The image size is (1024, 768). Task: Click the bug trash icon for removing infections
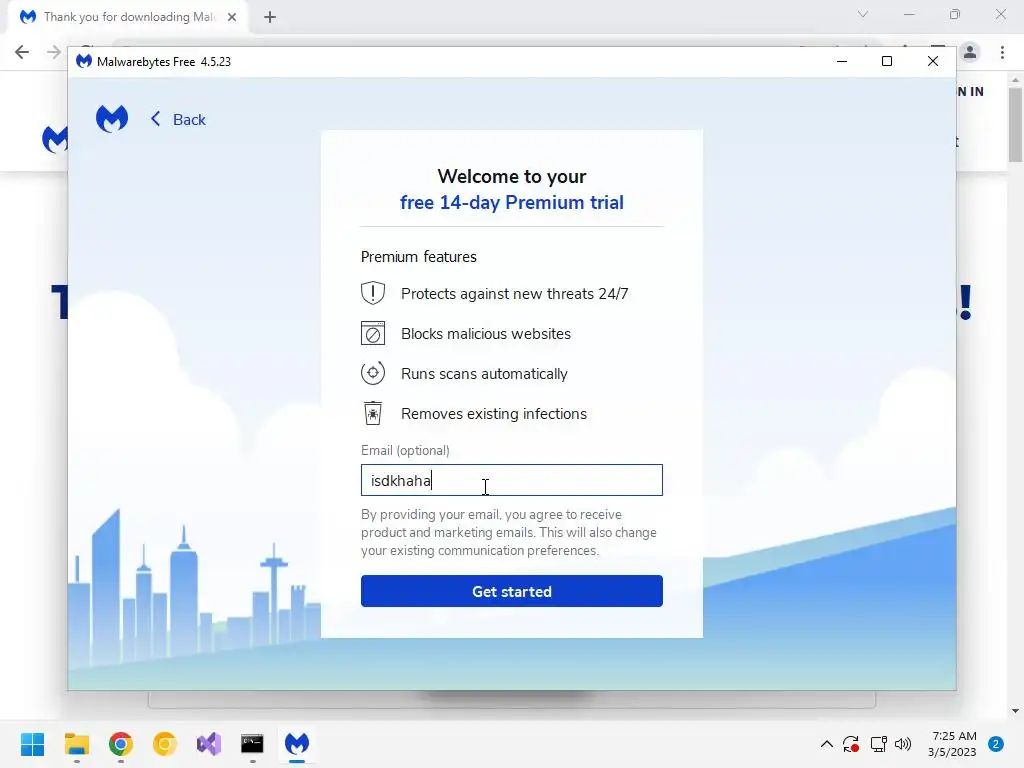click(373, 413)
